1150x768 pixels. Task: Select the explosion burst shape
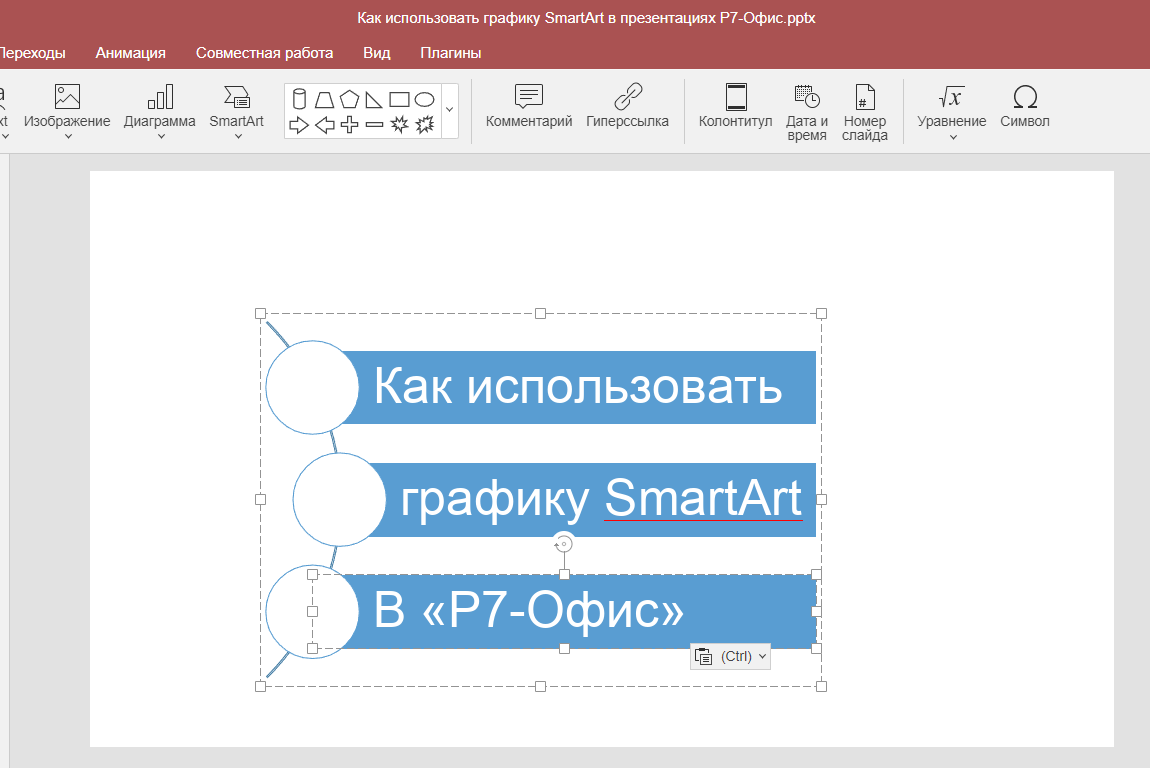point(424,125)
